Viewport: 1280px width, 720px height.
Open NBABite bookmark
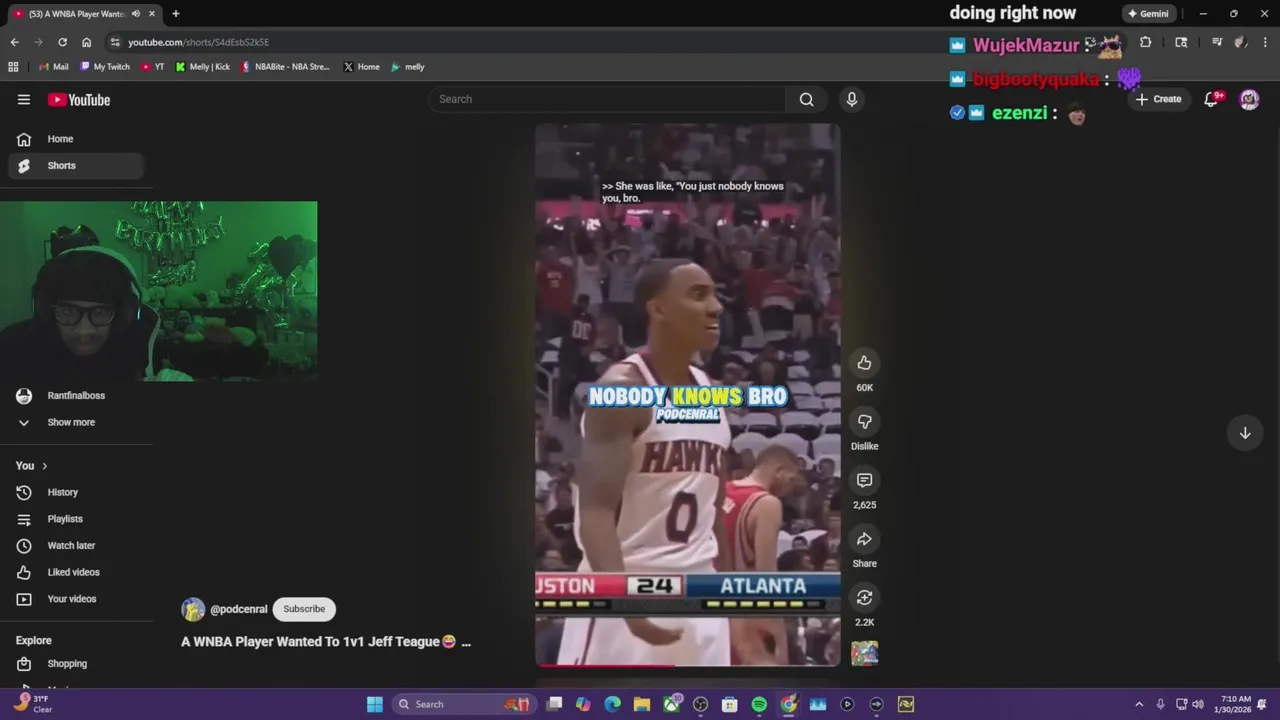point(285,67)
